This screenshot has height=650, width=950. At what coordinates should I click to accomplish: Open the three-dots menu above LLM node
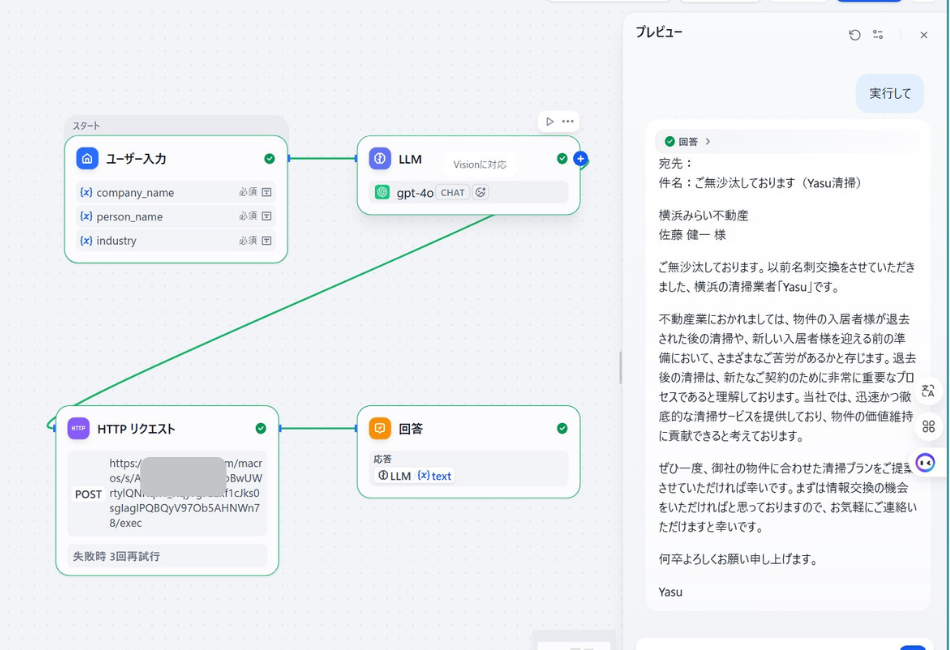pos(568,122)
